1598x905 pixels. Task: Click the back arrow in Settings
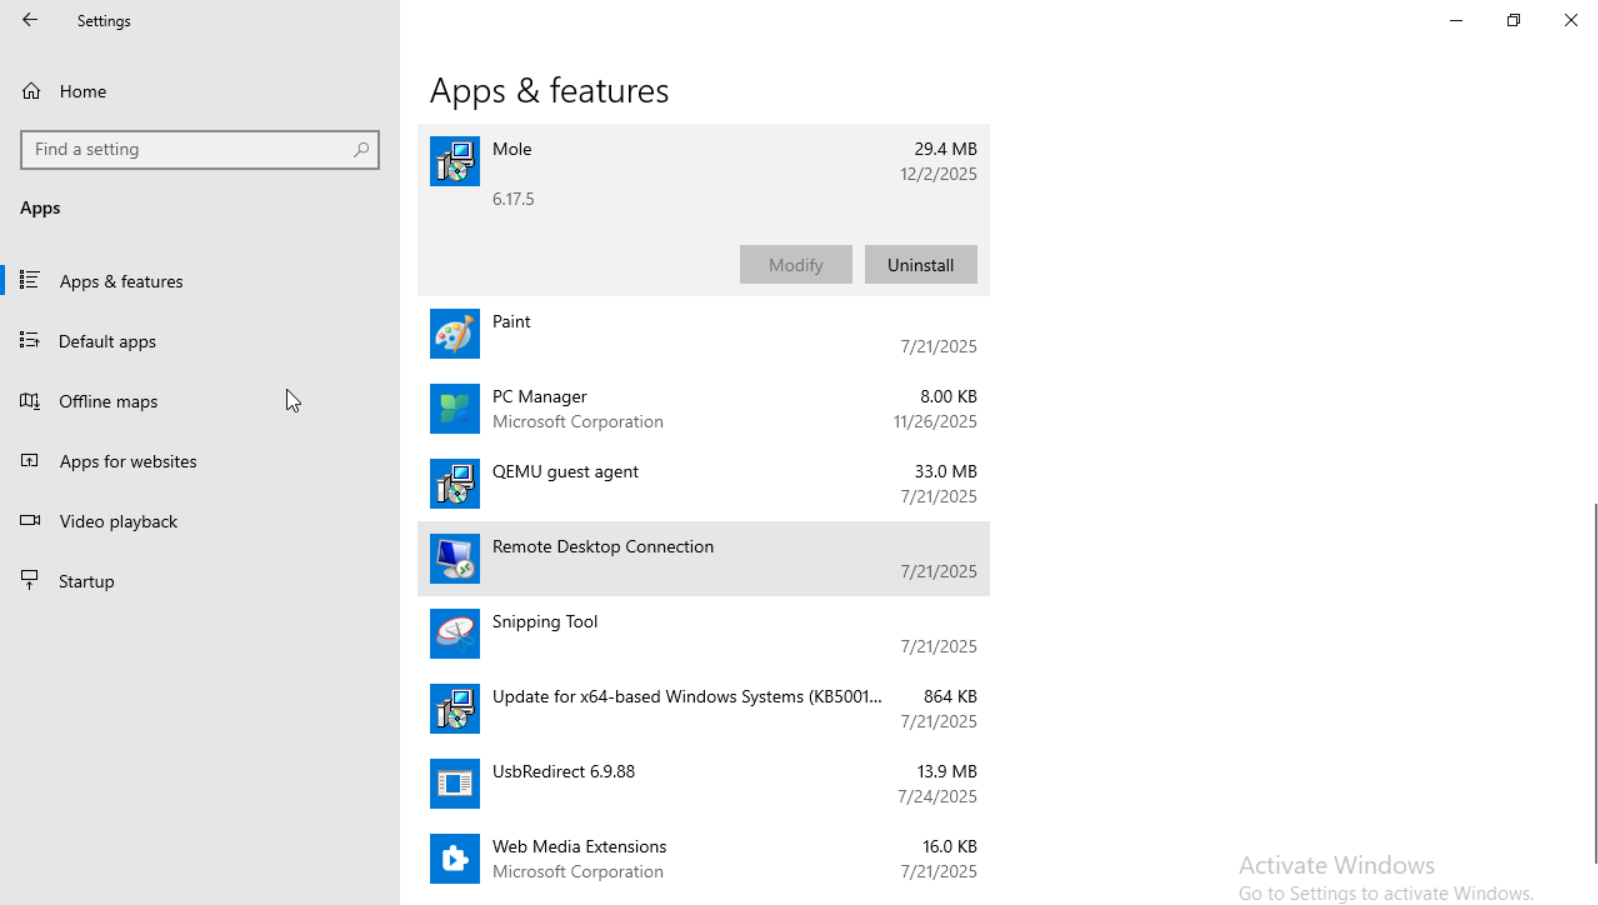[x=30, y=20]
